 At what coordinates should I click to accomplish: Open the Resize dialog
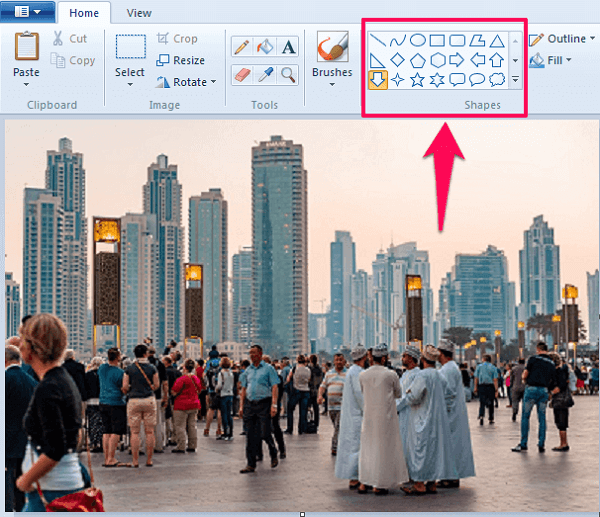[181, 60]
